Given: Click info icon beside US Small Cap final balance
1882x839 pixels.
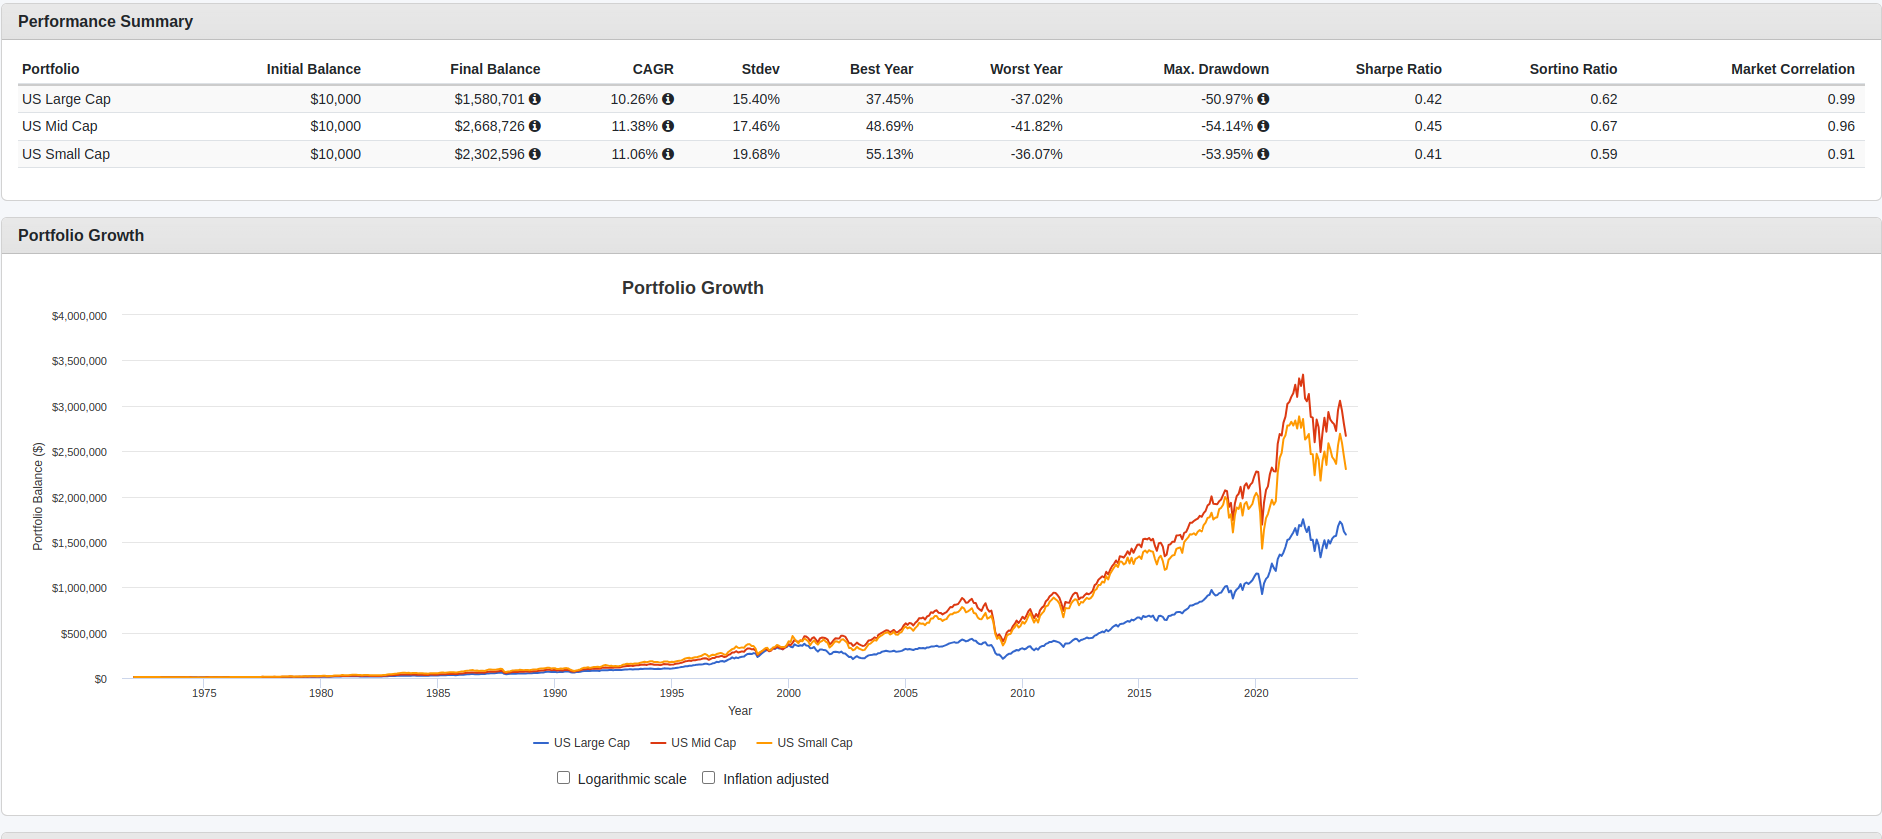Looking at the screenshot, I should [535, 154].
